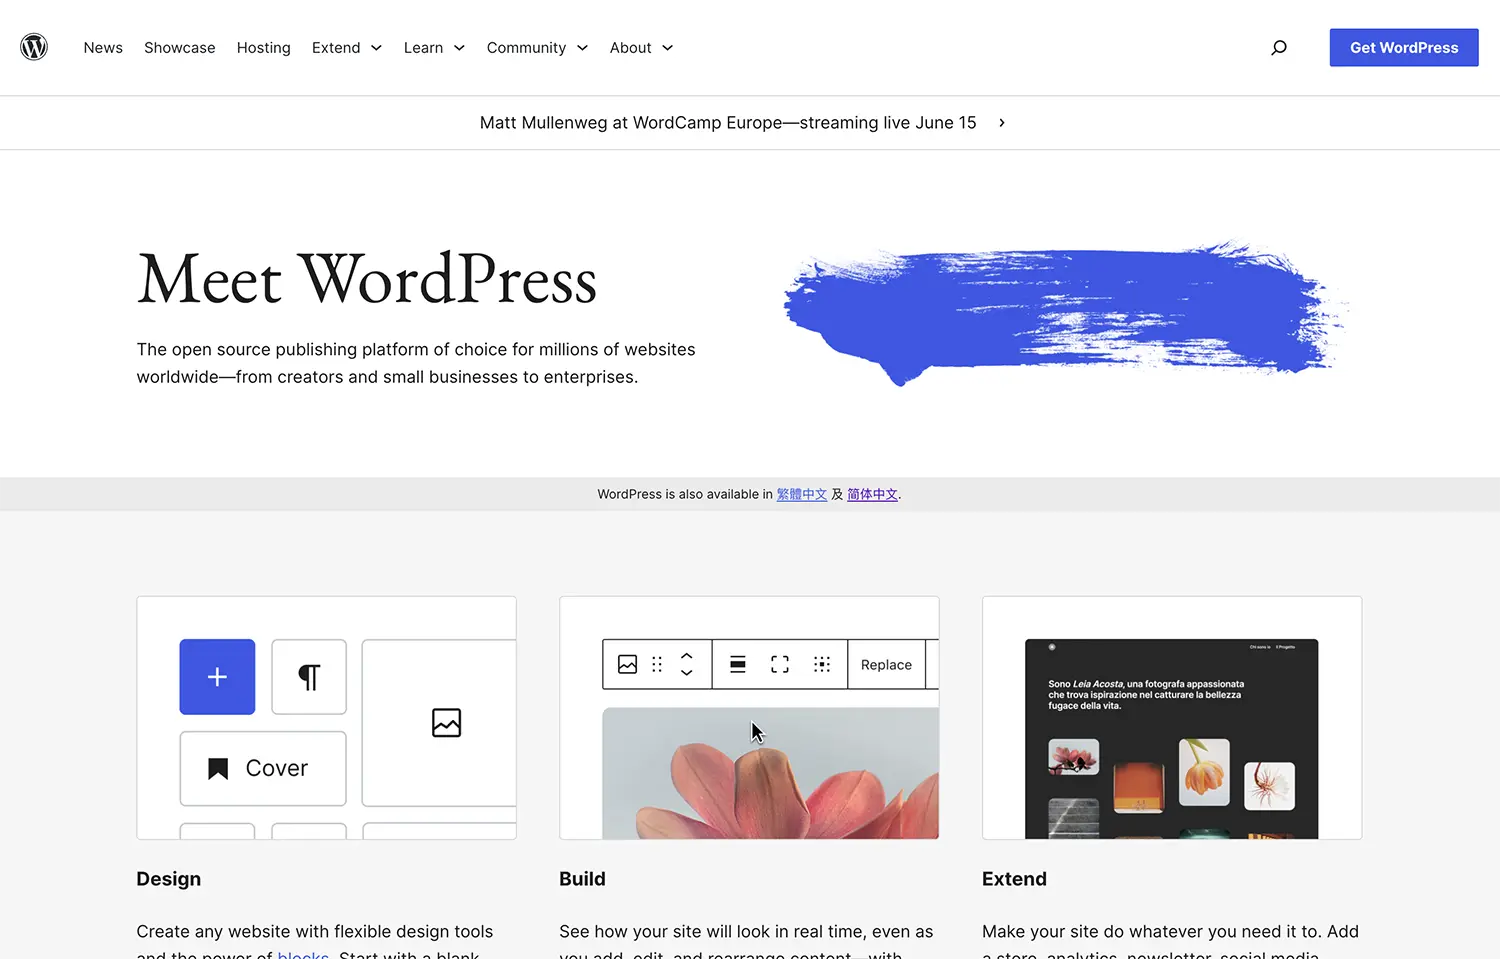The width and height of the screenshot is (1500, 959).
Task: Click the Cover block button
Action: [263, 768]
